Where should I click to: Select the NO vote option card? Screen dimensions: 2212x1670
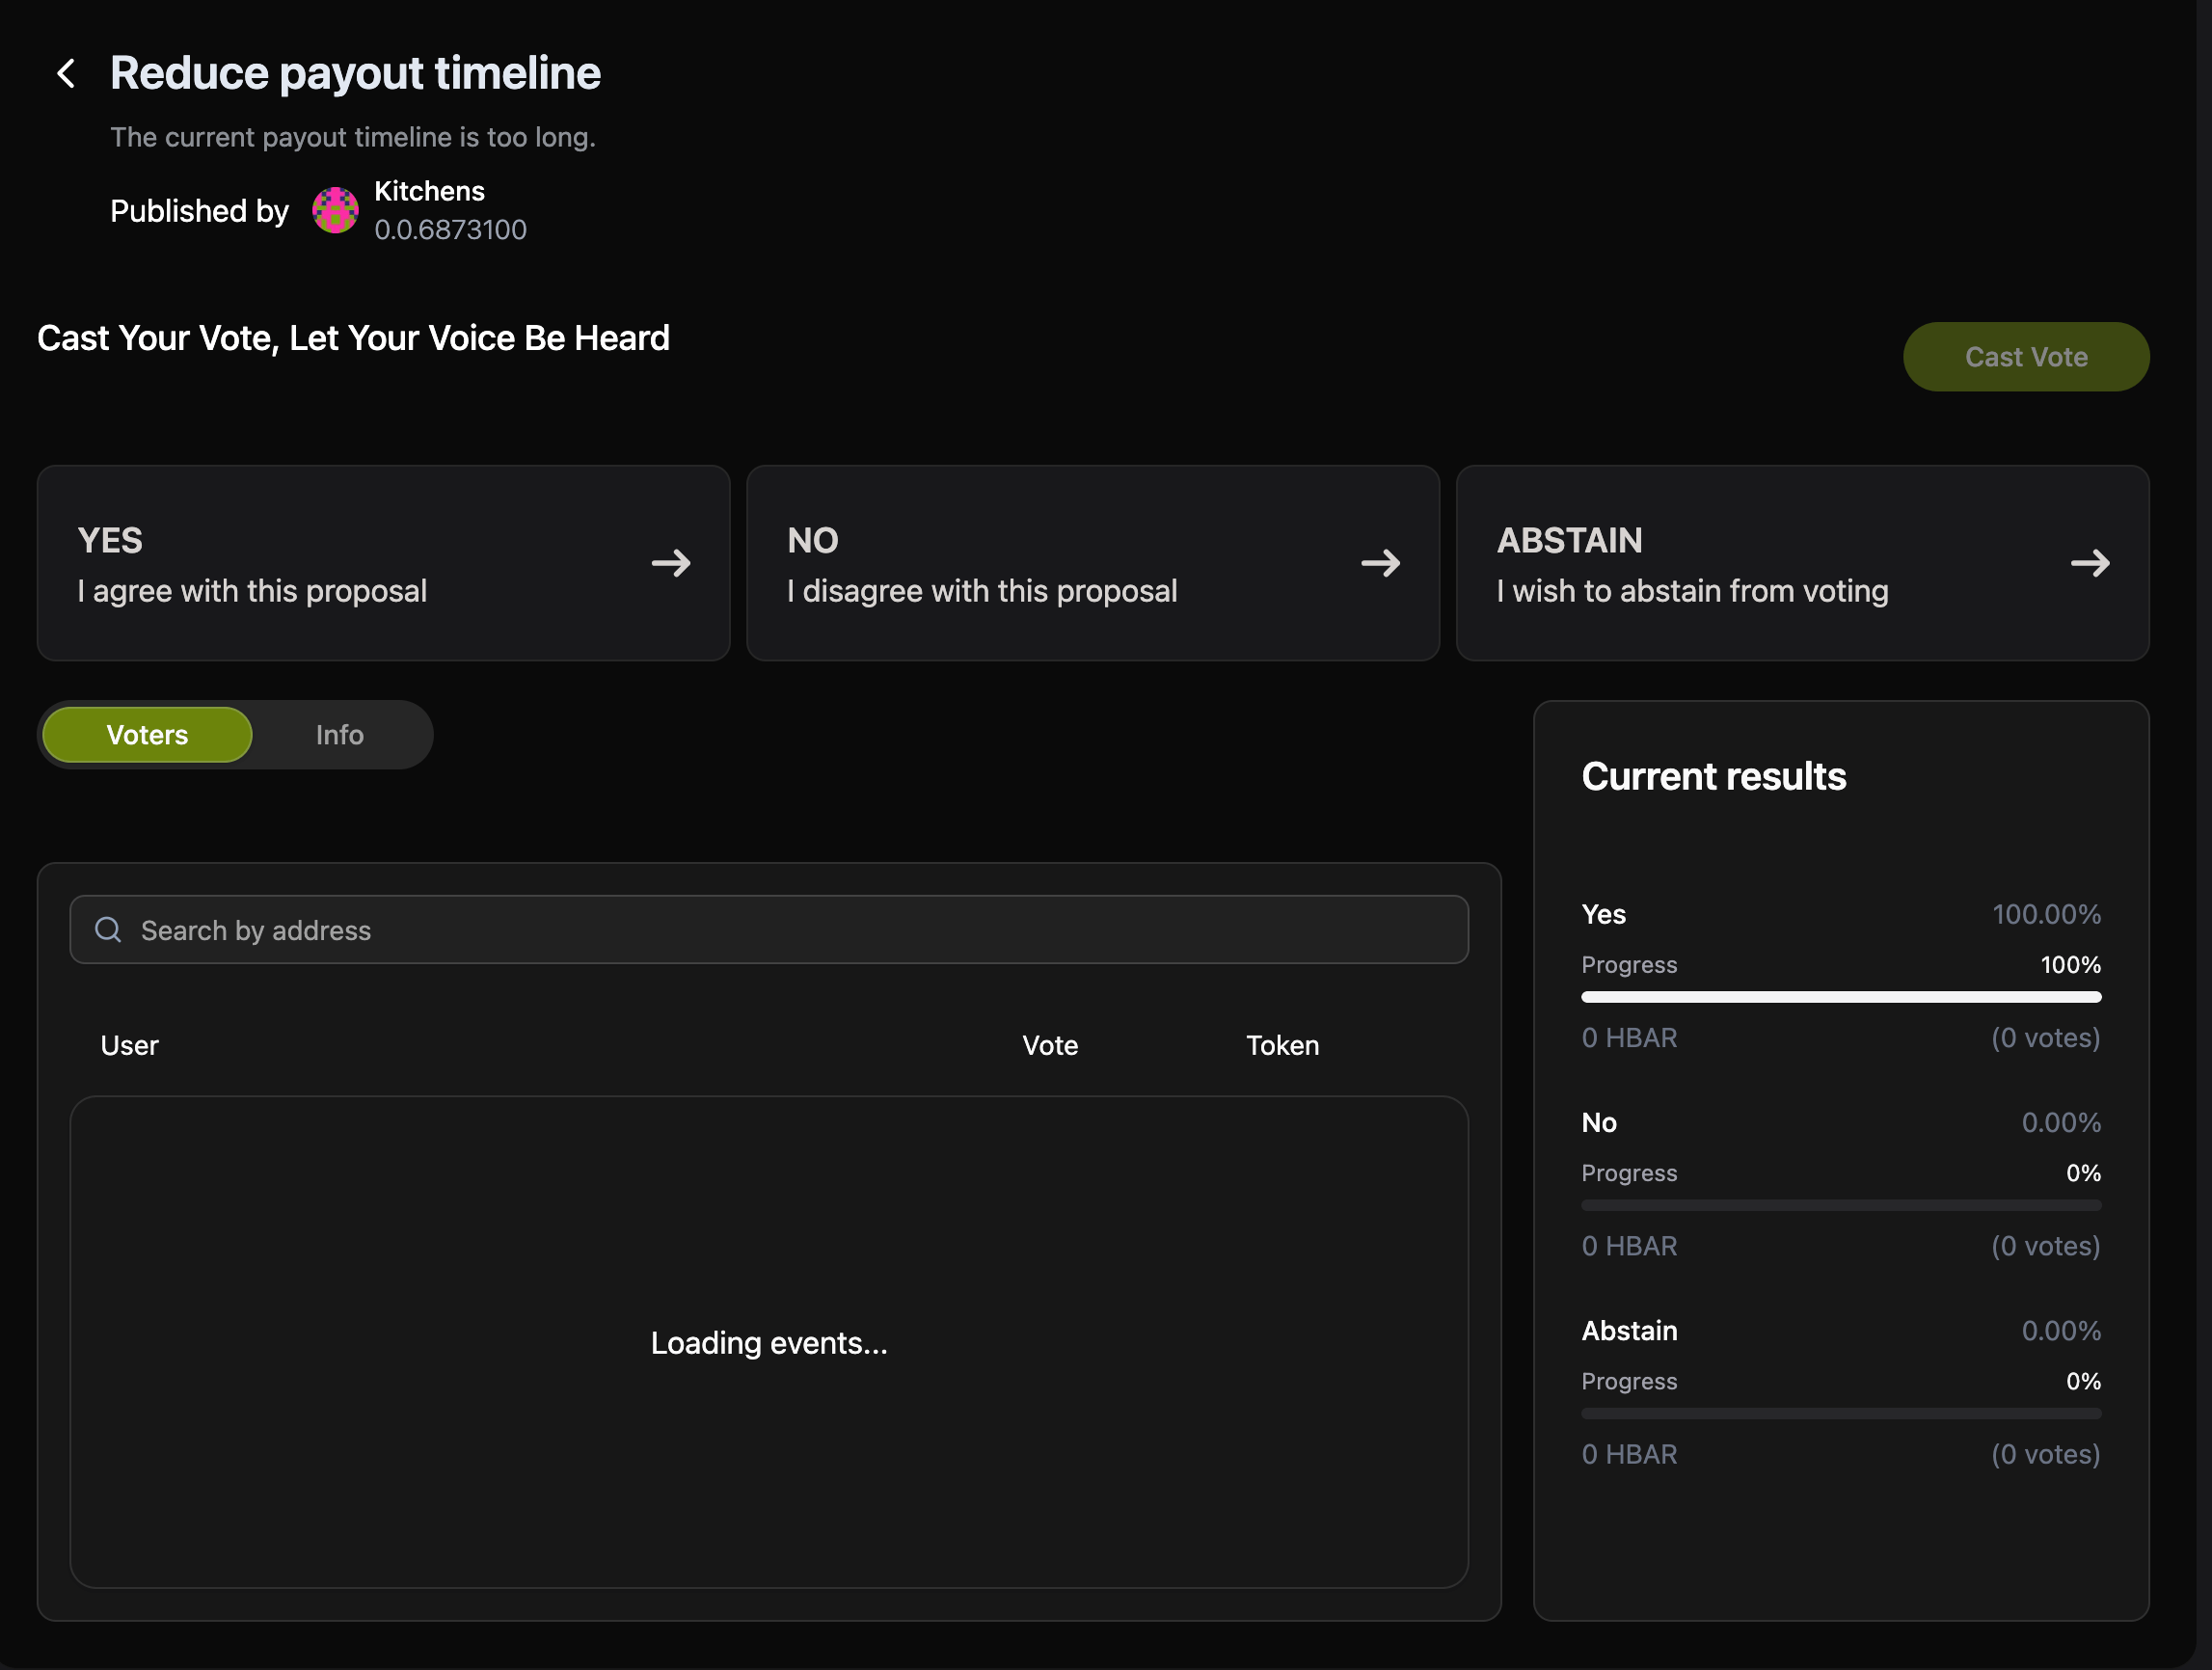click(x=1050, y=563)
